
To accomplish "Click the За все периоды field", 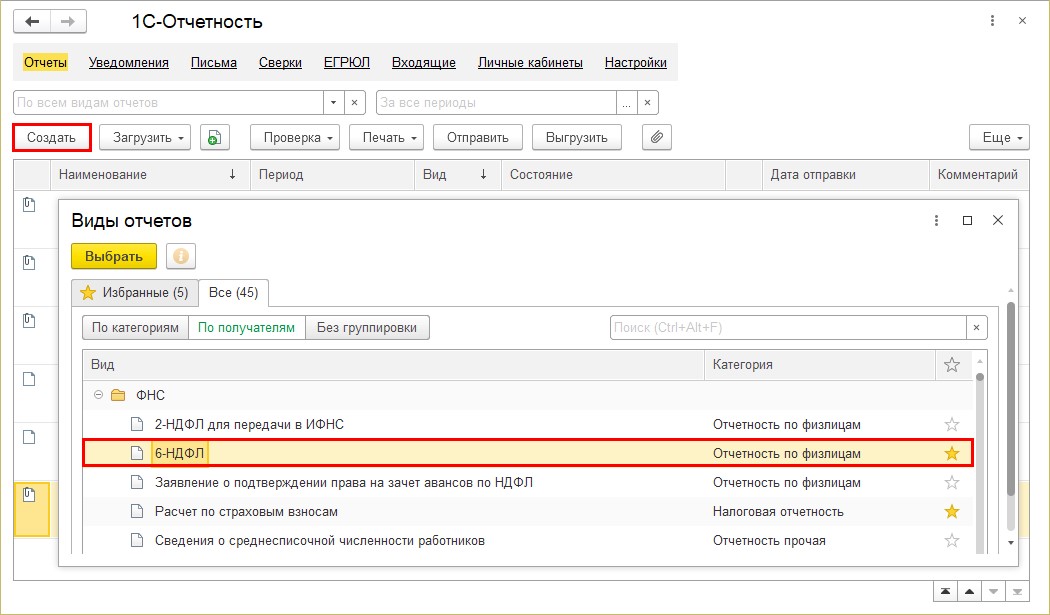I will [496, 102].
